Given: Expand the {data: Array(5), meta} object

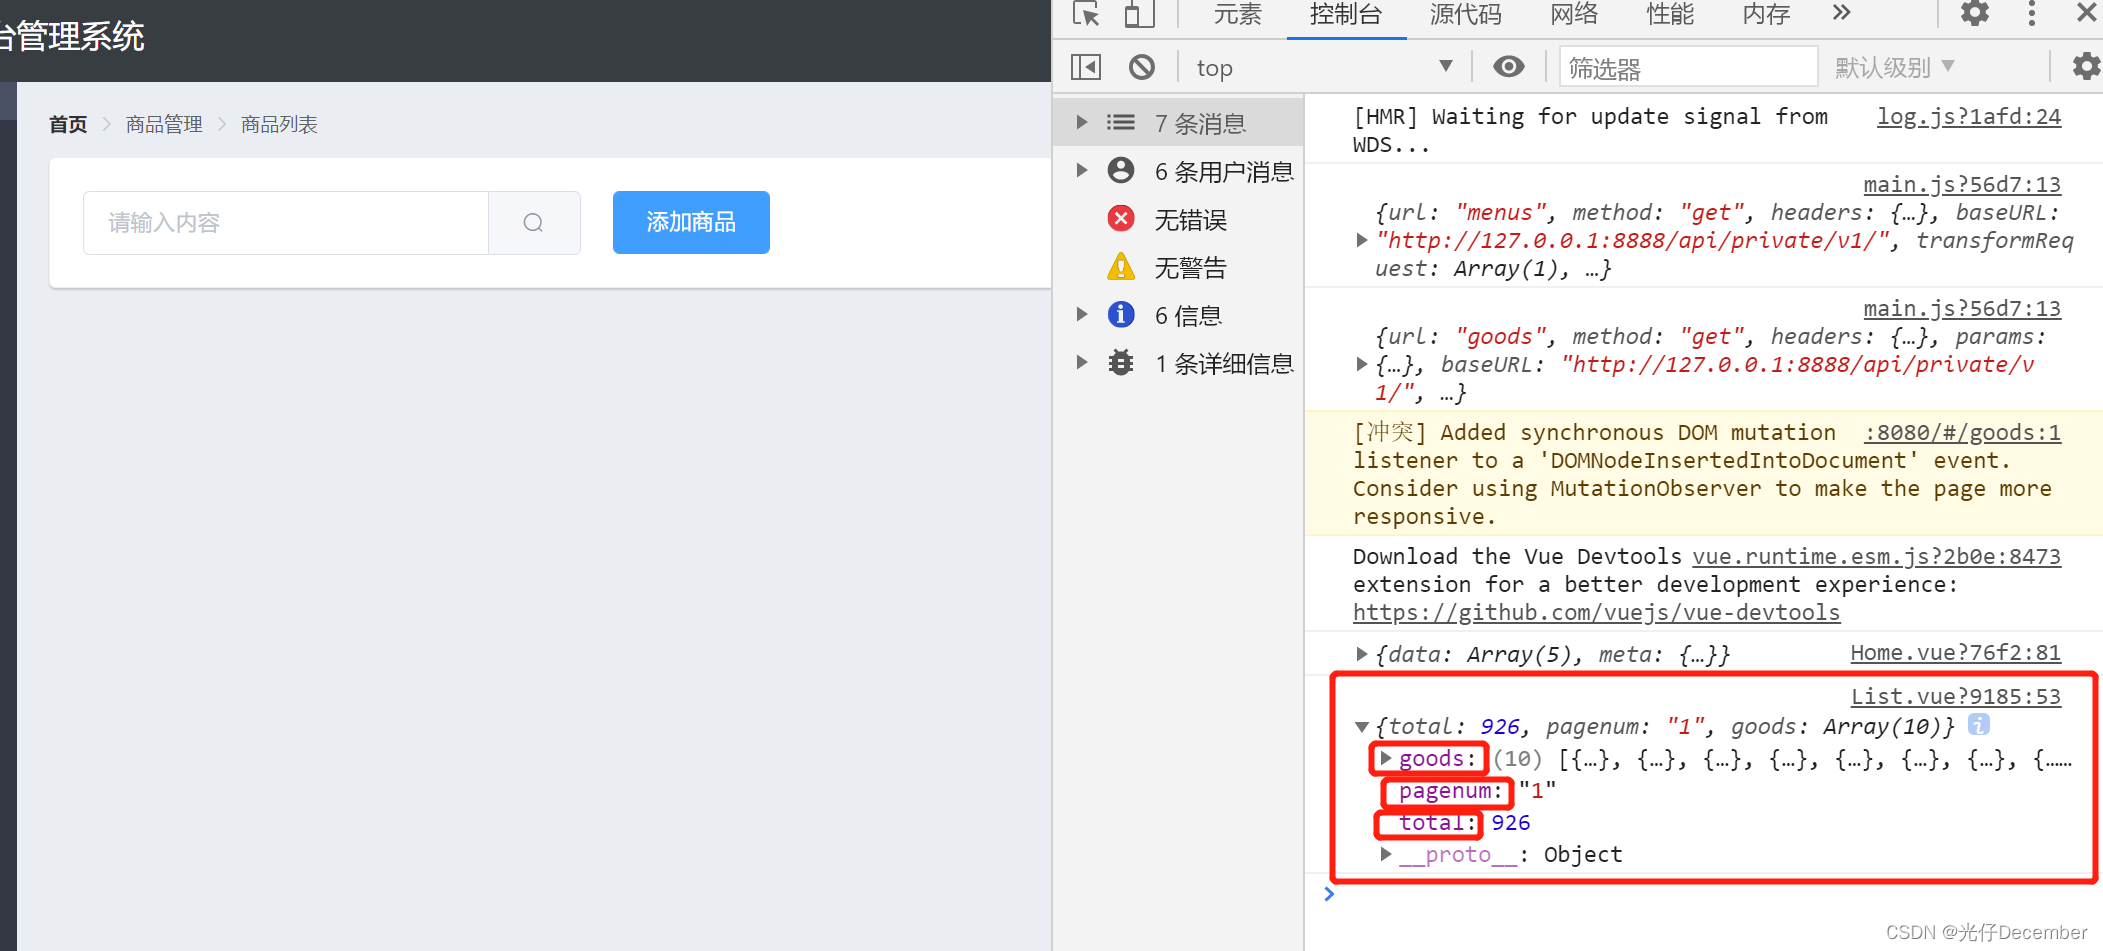Looking at the screenshot, I should click(x=1361, y=654).
